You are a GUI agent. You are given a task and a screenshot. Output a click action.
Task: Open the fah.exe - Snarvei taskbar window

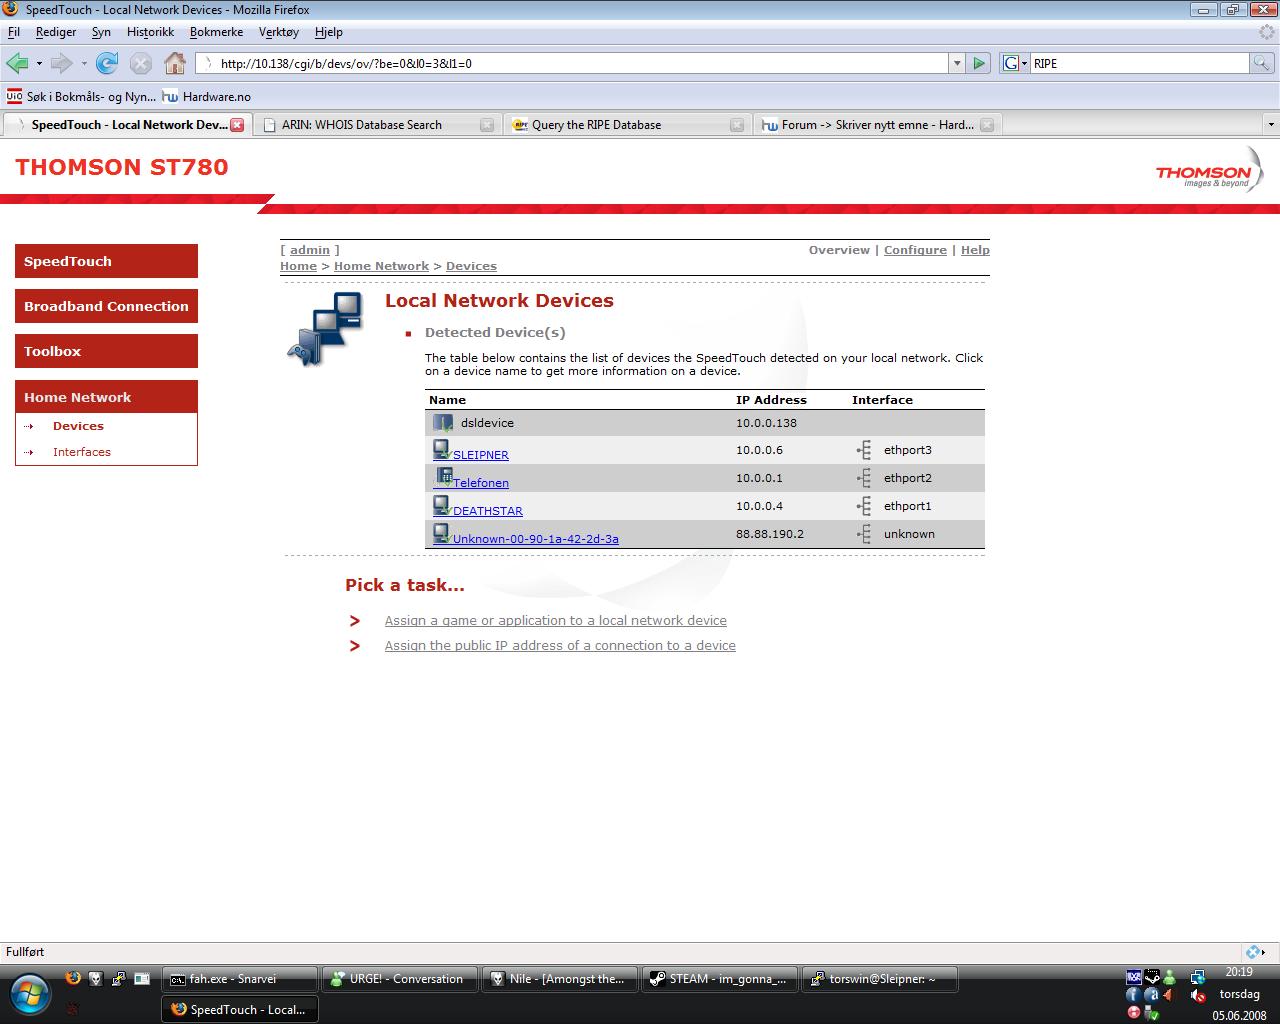(x=239, y=979)
